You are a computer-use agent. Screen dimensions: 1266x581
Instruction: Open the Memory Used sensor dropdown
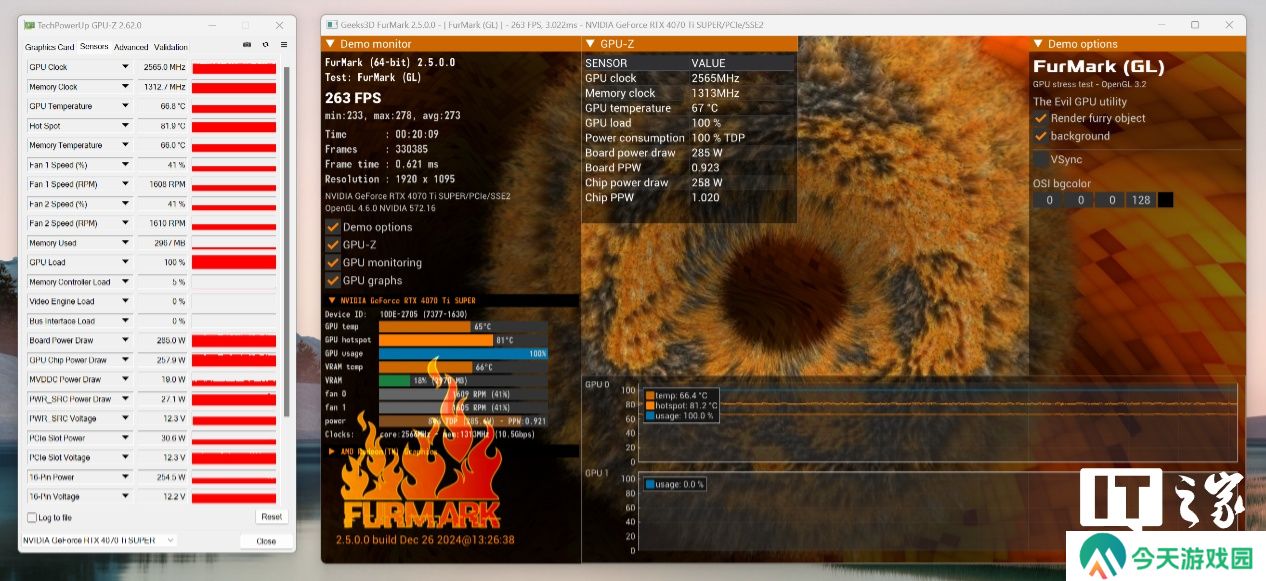tap(125, 243)
